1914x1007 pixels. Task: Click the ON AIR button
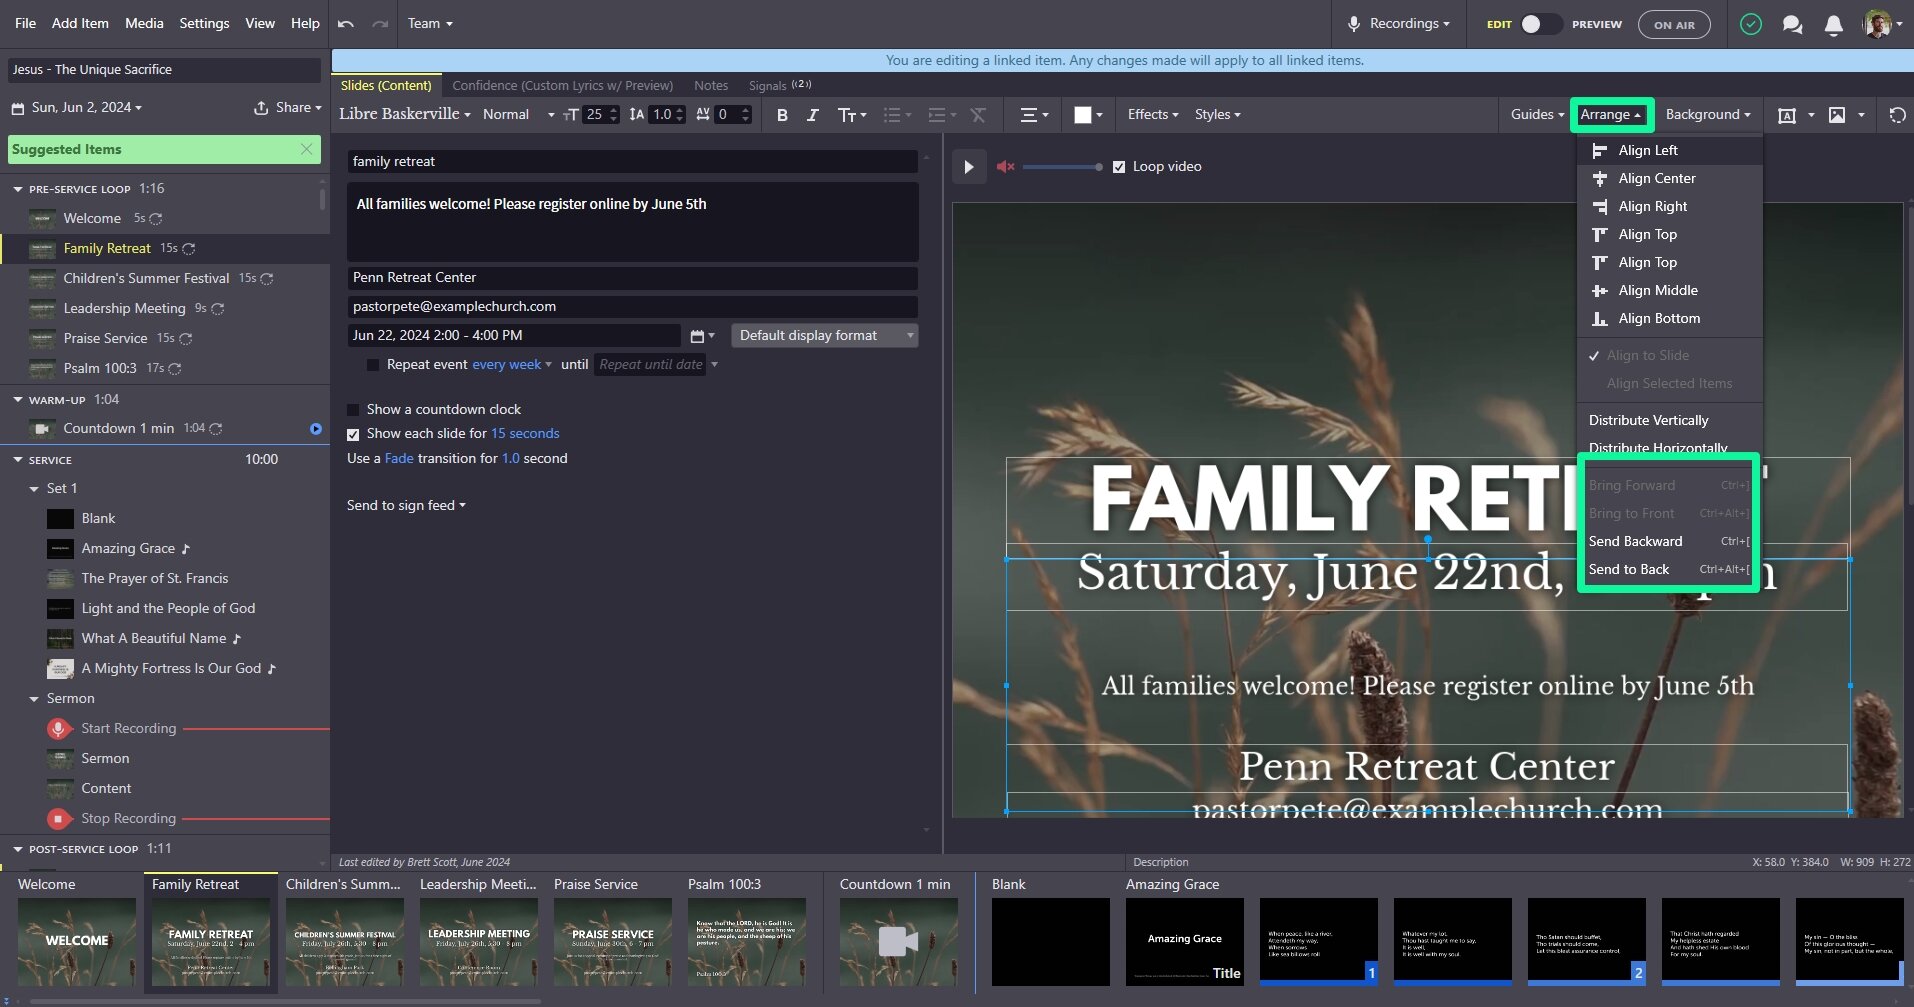pos(1674,25)
